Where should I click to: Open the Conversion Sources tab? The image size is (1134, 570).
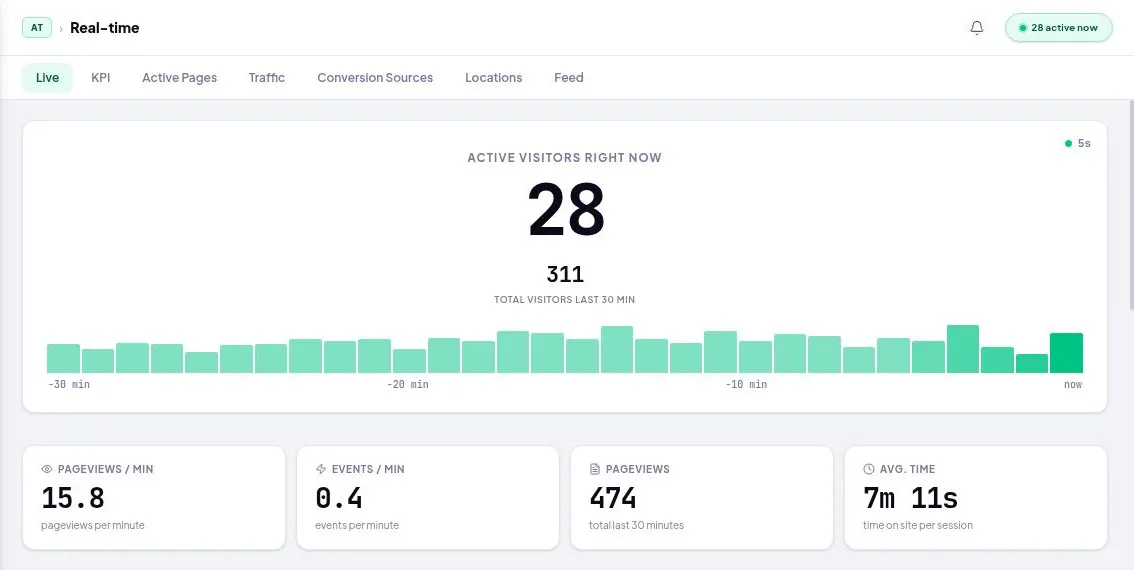pyautogui.click(x=375, y=77)
